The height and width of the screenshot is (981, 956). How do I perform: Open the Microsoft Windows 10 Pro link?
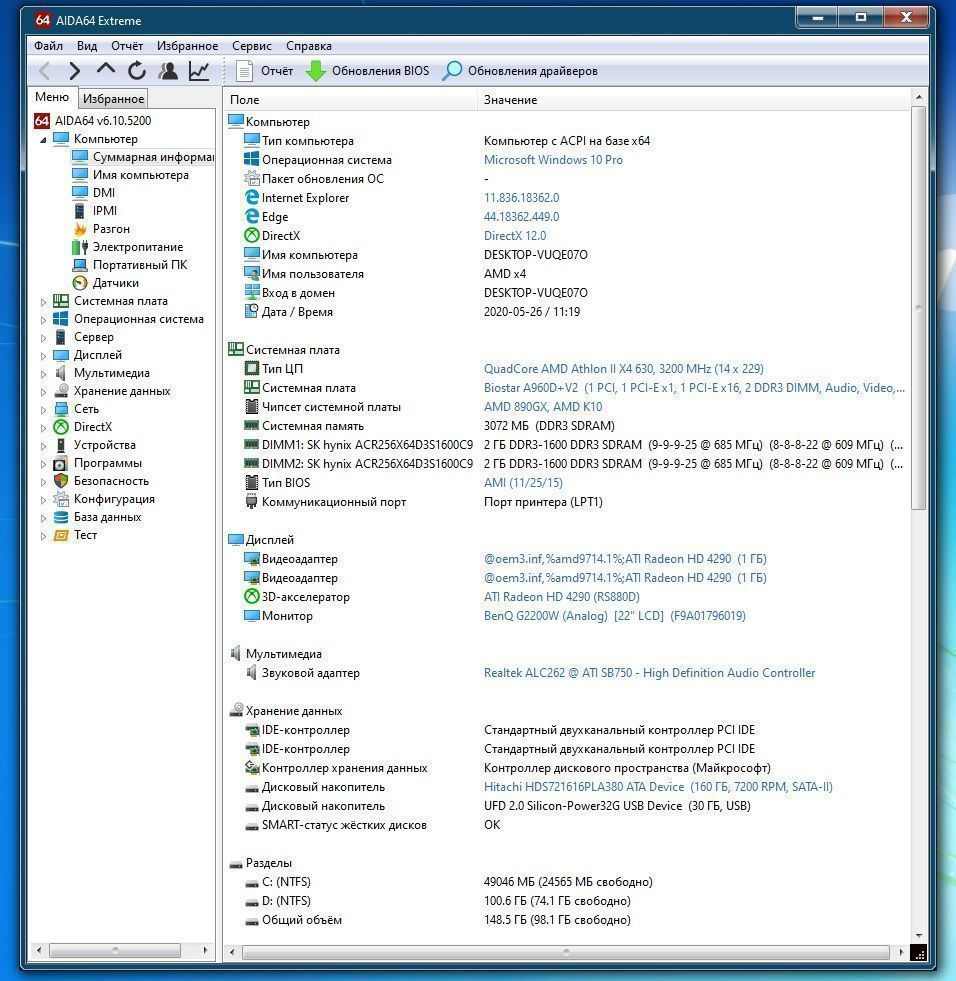coord(553,160)
